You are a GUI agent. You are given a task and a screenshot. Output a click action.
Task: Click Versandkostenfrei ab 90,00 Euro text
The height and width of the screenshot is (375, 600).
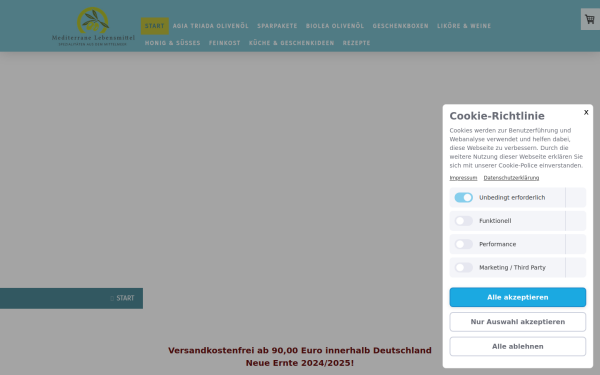[x=300, y=351]
